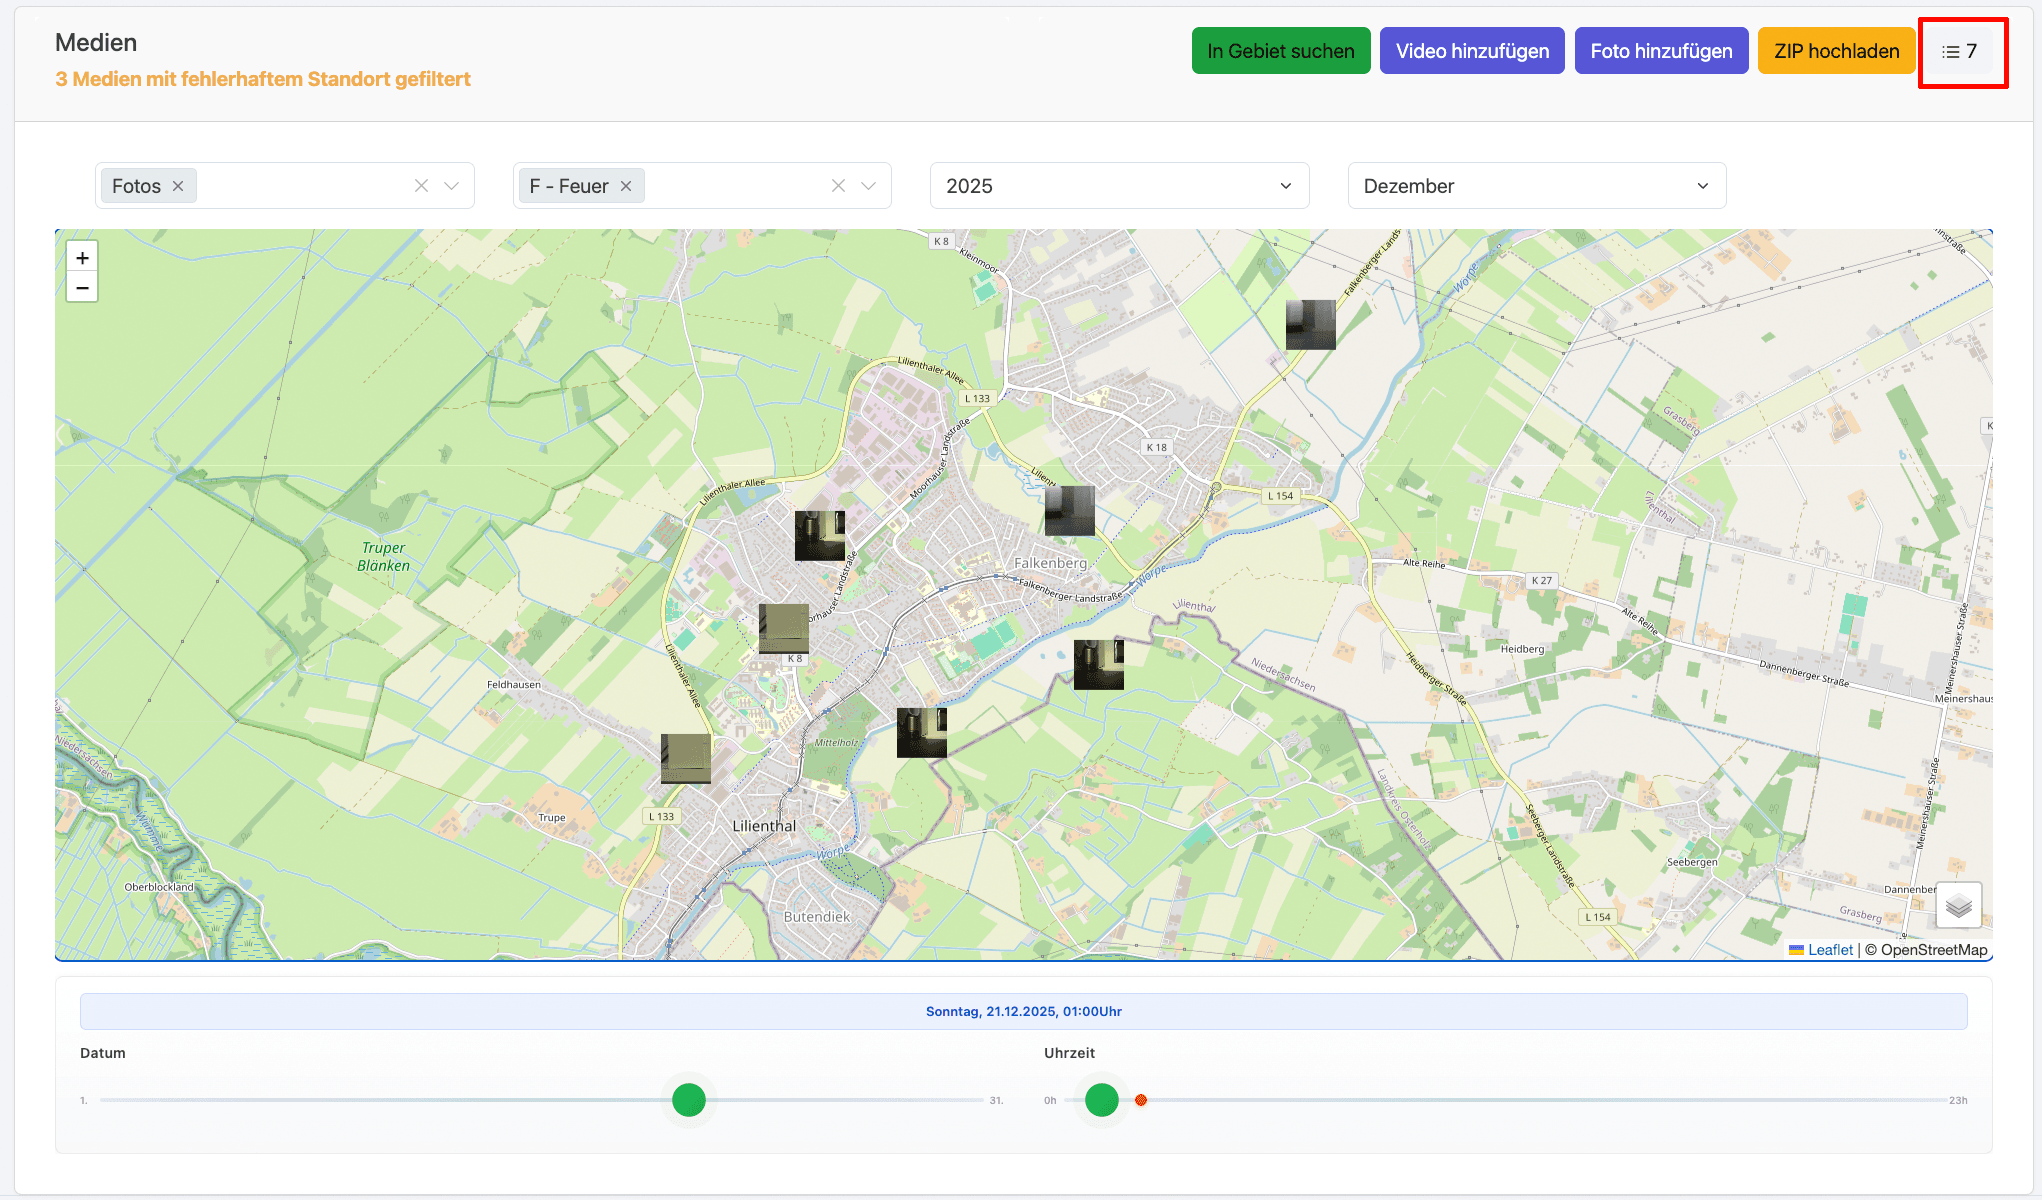Open the map layers control
The width and height of the screenshot is (2042, 1200).
(x=1958, y=906)
